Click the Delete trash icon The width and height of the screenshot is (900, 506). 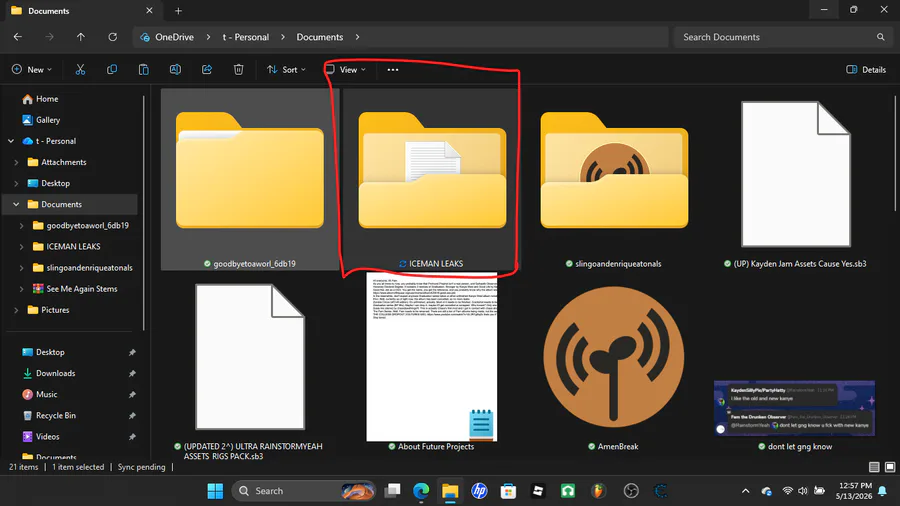pos(238,69)
